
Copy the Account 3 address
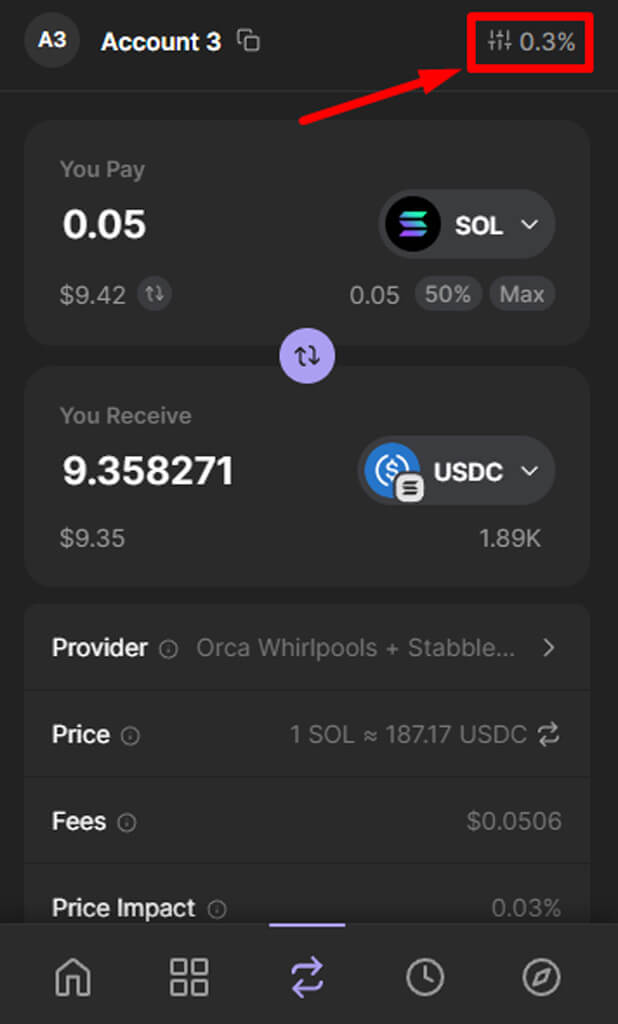tap(248, 42)
